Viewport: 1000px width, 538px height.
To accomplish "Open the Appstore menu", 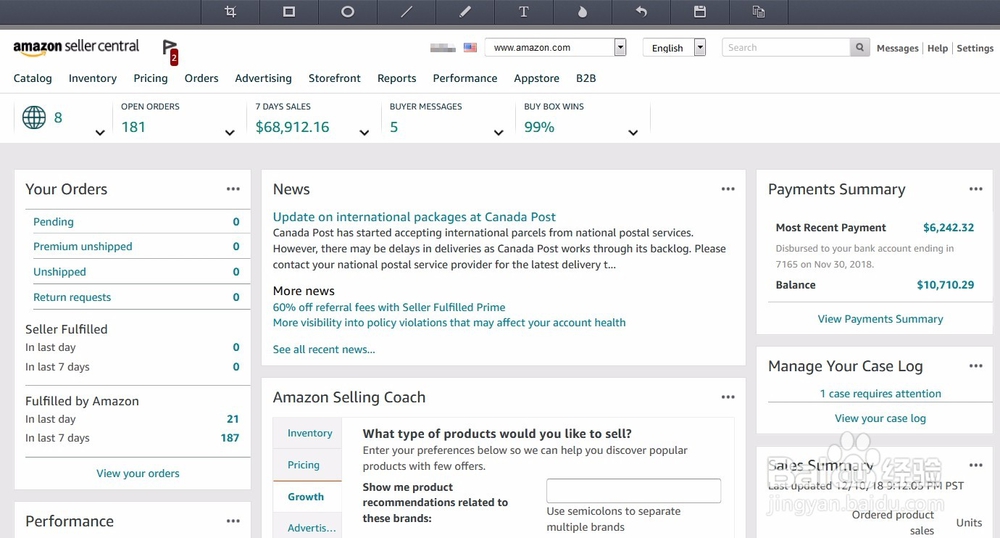I will point(536,78).
